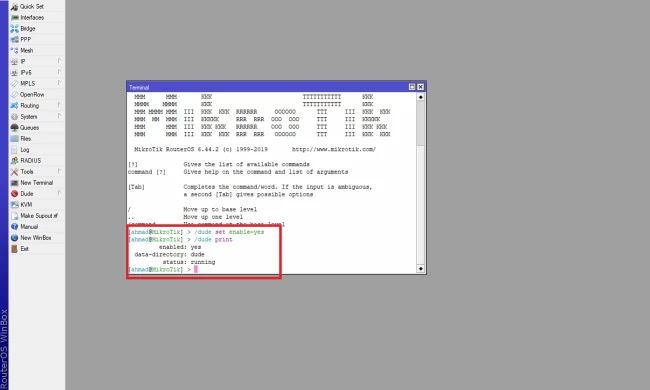Viewport: 650px width, 390px height.
Task: Open New Terminal menu item
Action: (36, 183)
